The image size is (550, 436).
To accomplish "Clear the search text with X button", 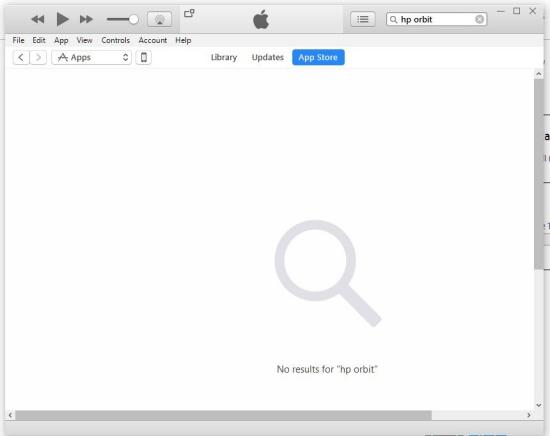I will click(479, 19).
